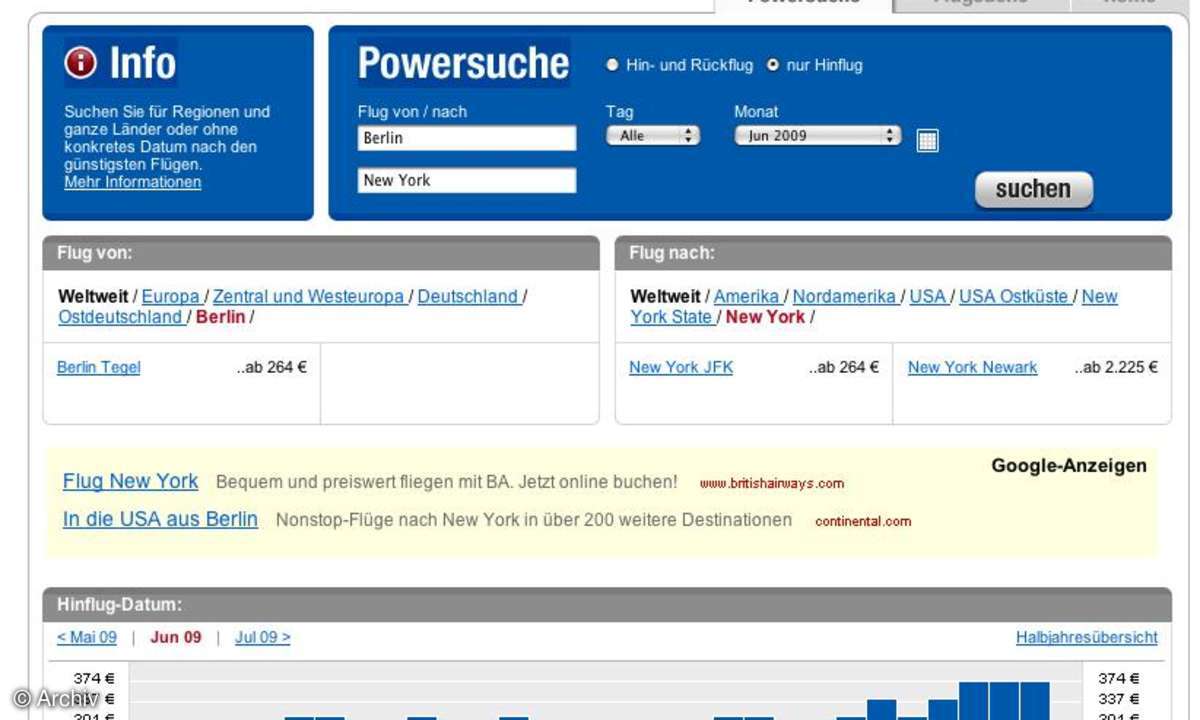The image size is (1200, 720).
Task: Open the New York JFK airport link
Action: click(681, 367)
